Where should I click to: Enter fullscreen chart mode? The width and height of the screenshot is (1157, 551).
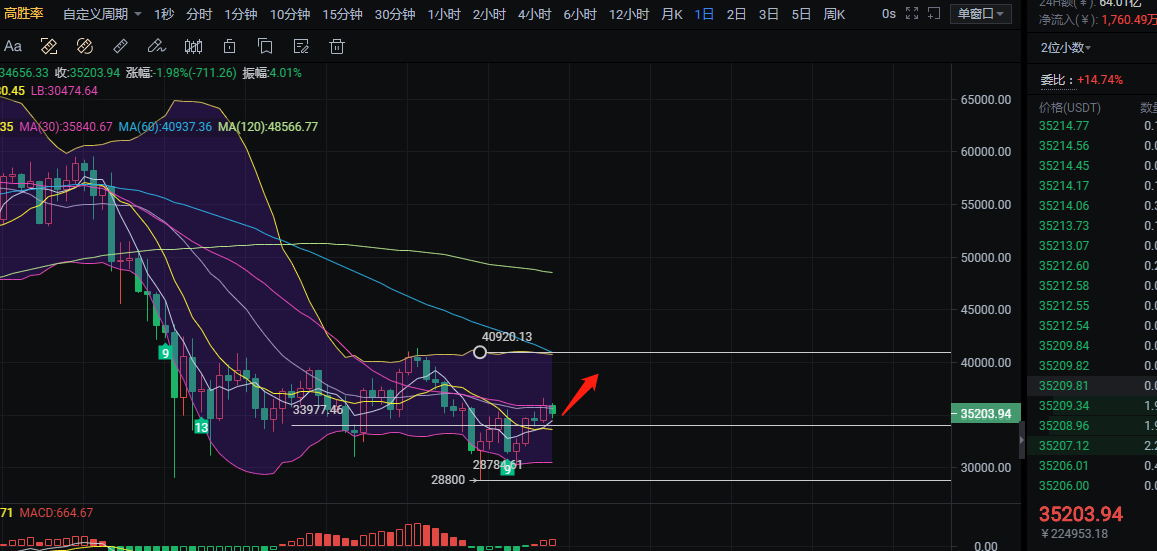coord(912,13)
